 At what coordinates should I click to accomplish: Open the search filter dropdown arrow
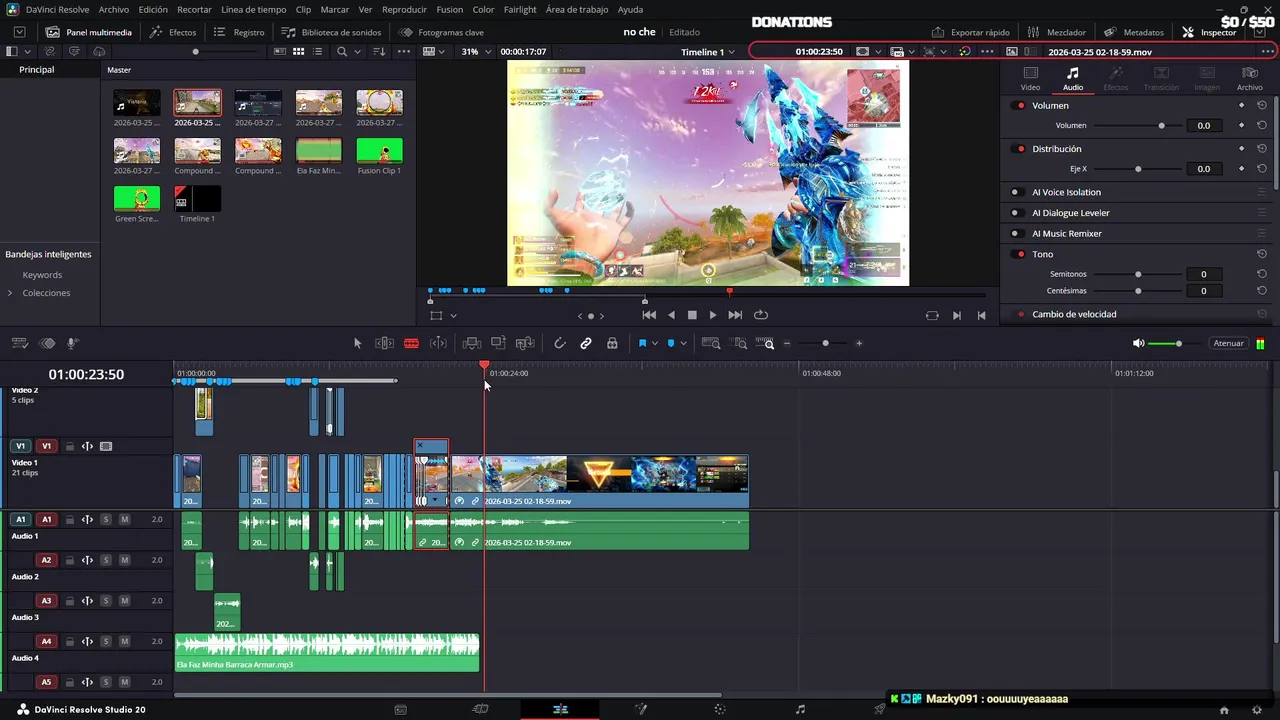point(358,52)
